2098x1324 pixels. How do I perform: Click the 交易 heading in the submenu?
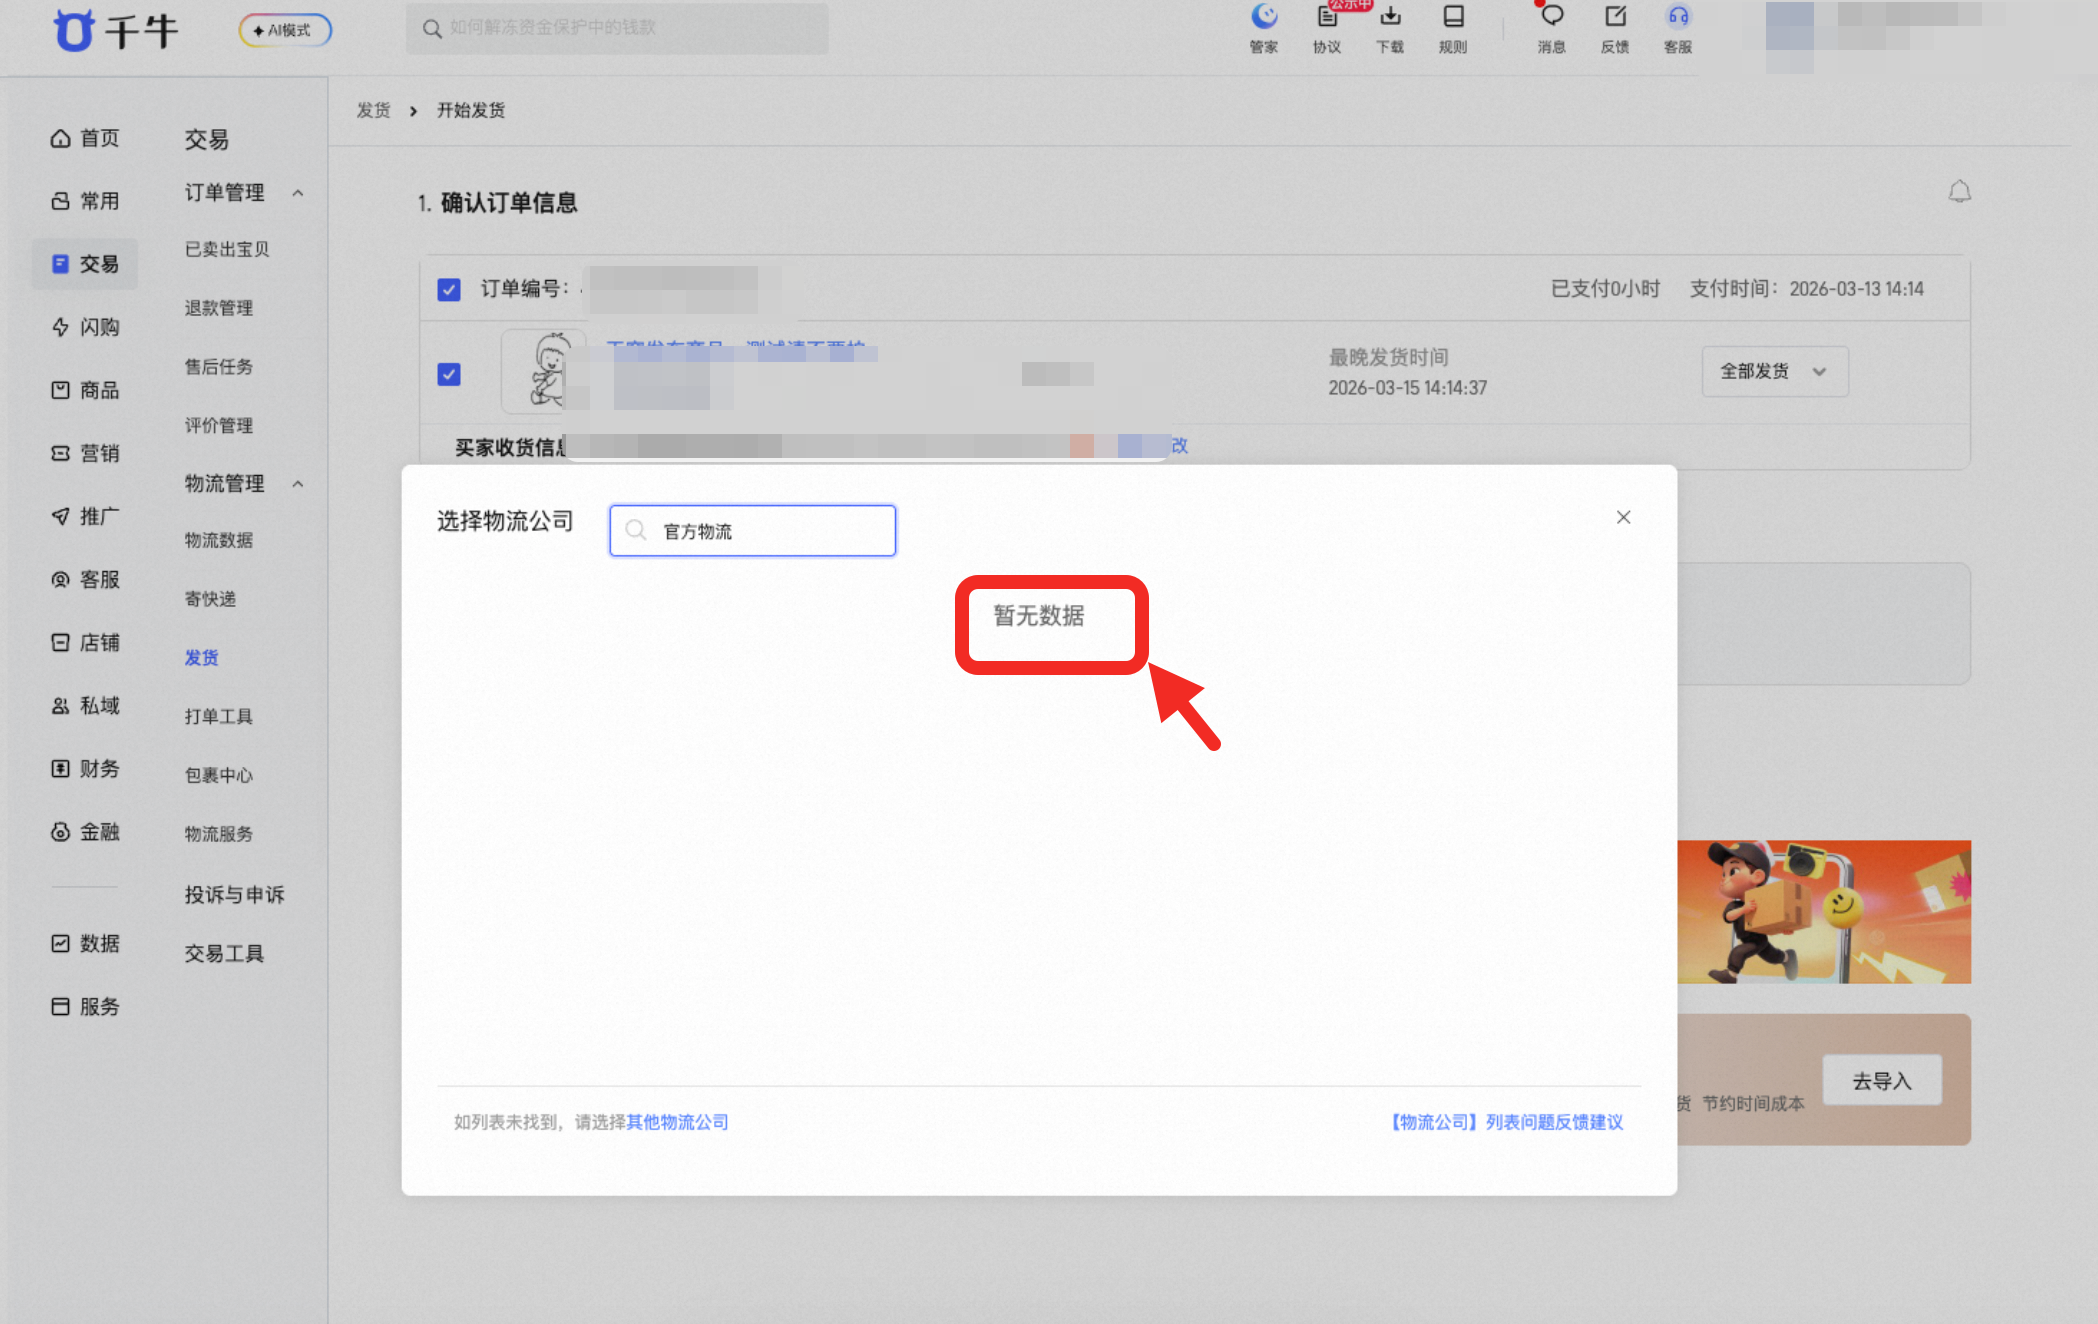[x=207, y=139]
